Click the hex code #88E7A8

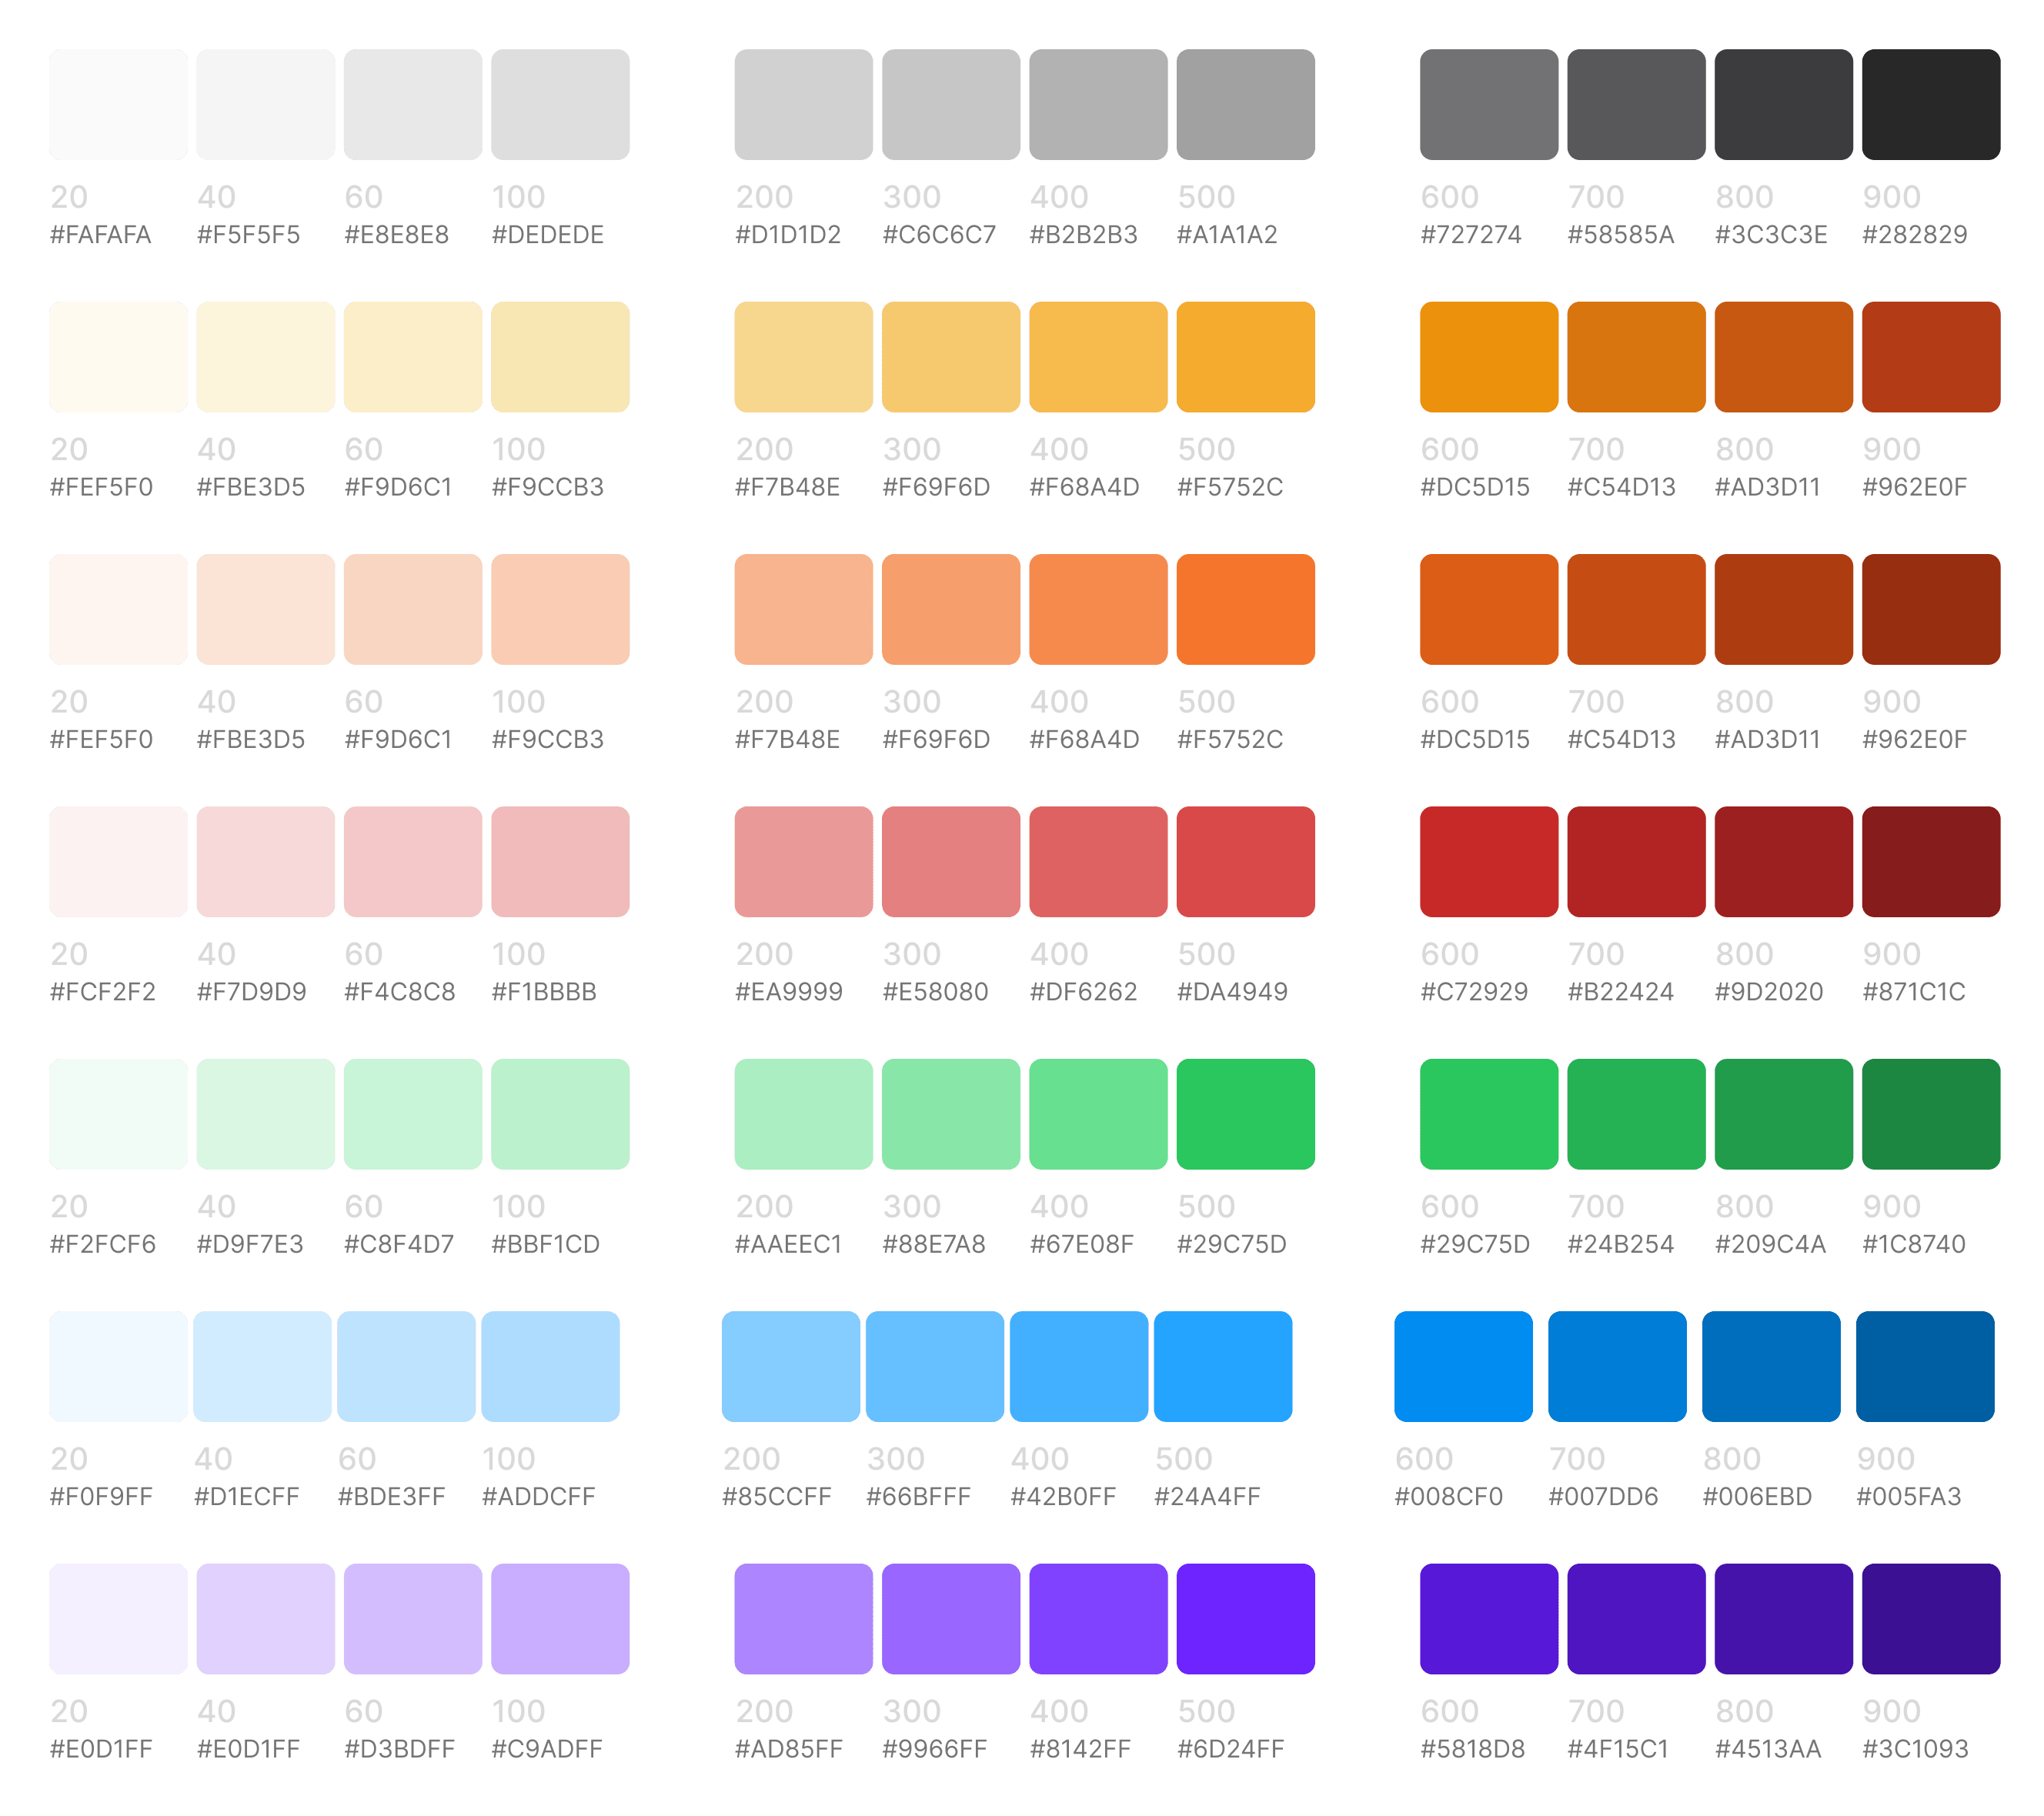(934, 1244)
